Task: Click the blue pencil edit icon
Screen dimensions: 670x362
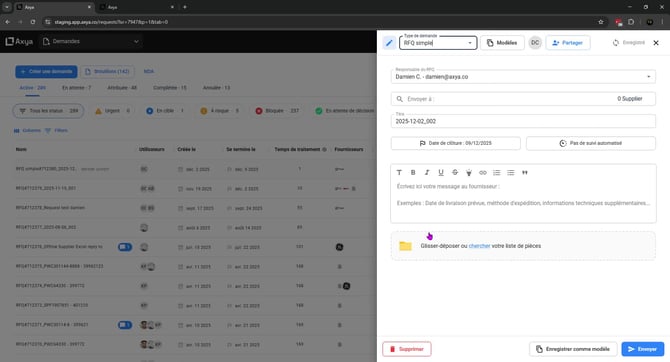Action: click(x=389, y=43)
